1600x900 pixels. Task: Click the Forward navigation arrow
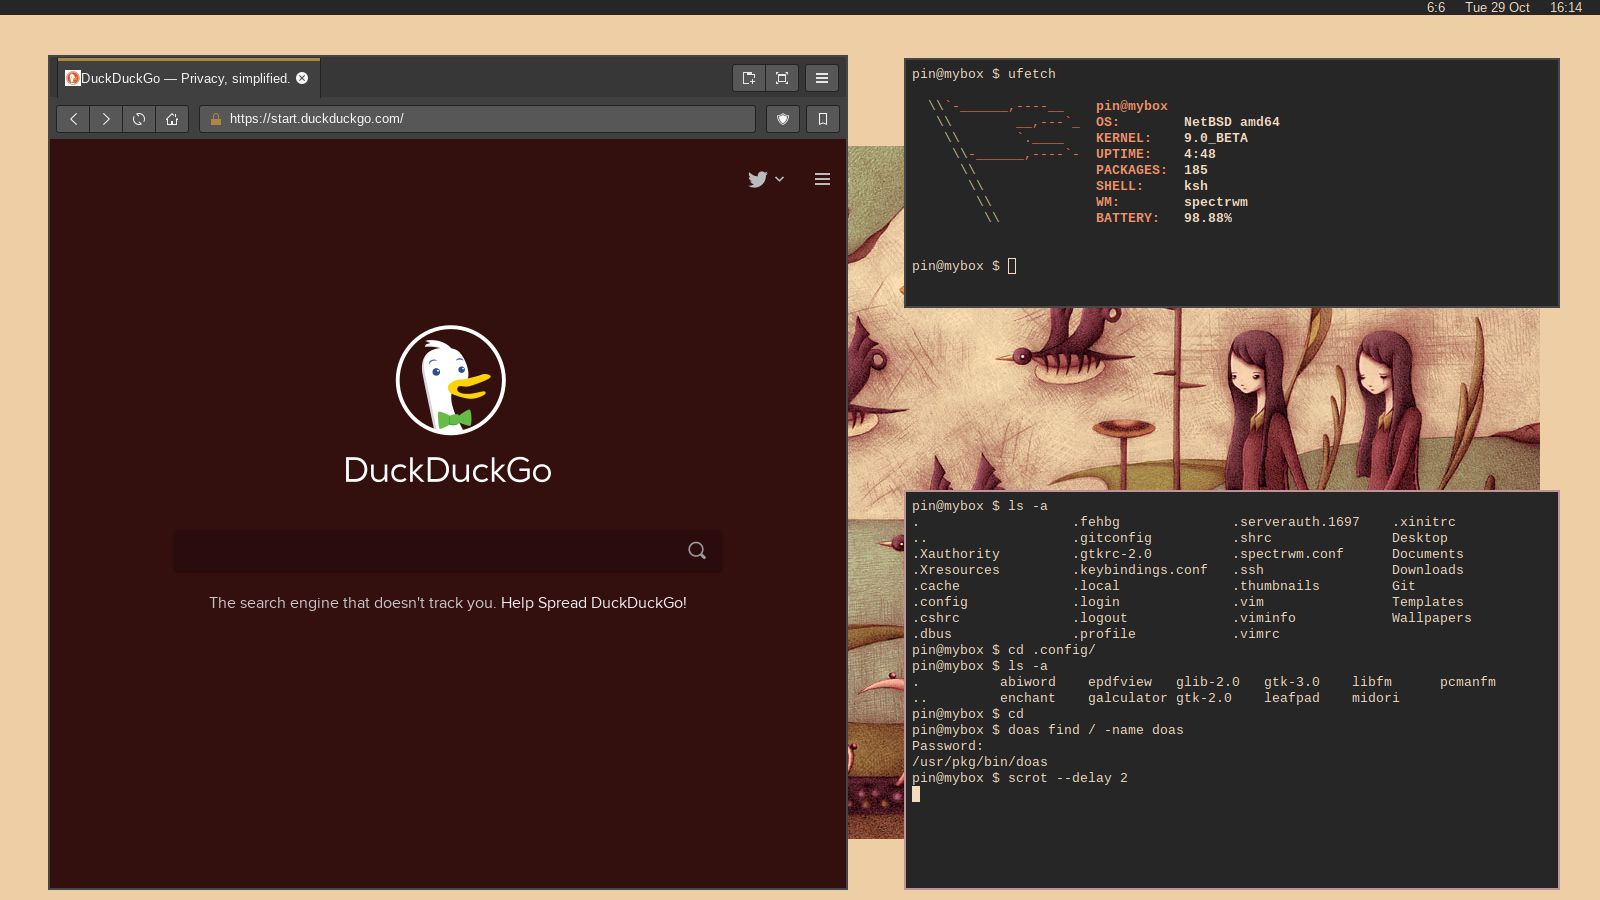[106, 118]
